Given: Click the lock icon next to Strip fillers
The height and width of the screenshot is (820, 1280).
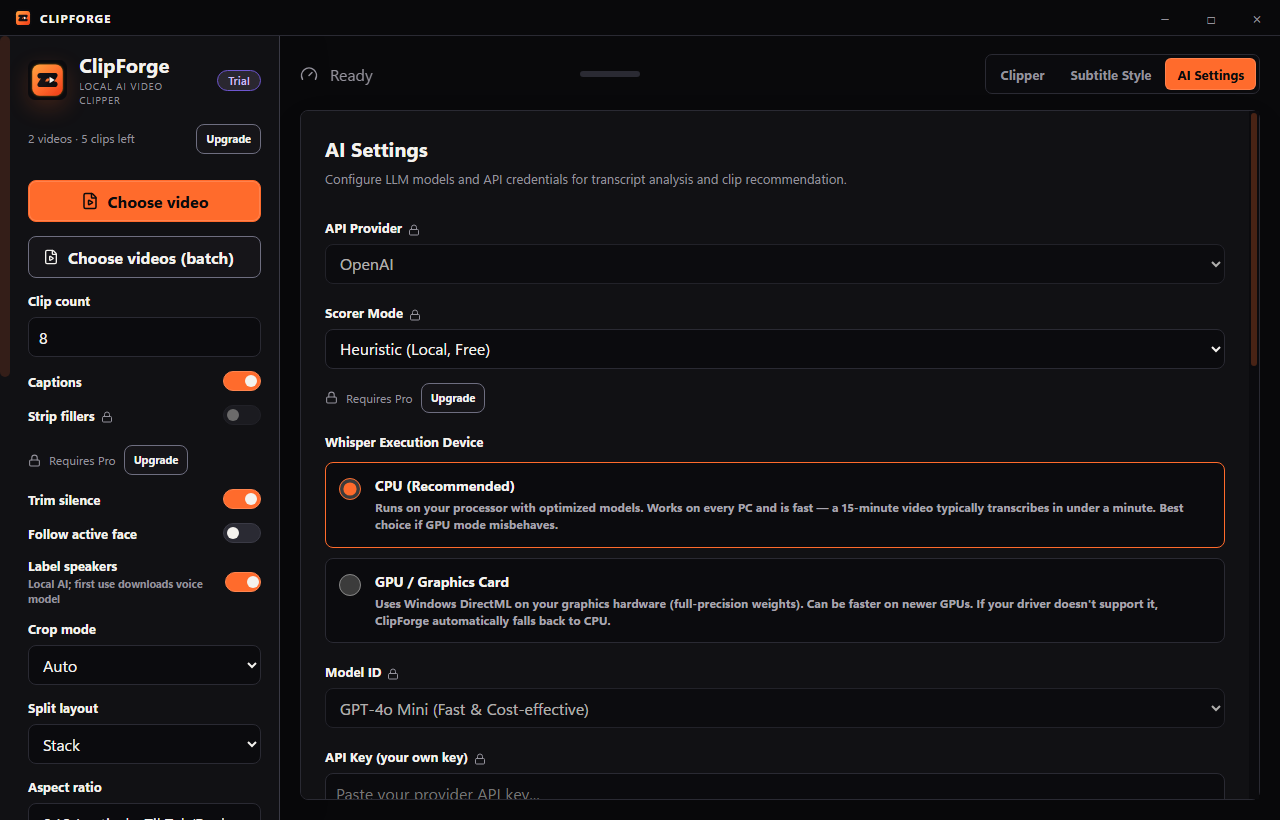Looking at the screenshot, I should tap(107, 417).
